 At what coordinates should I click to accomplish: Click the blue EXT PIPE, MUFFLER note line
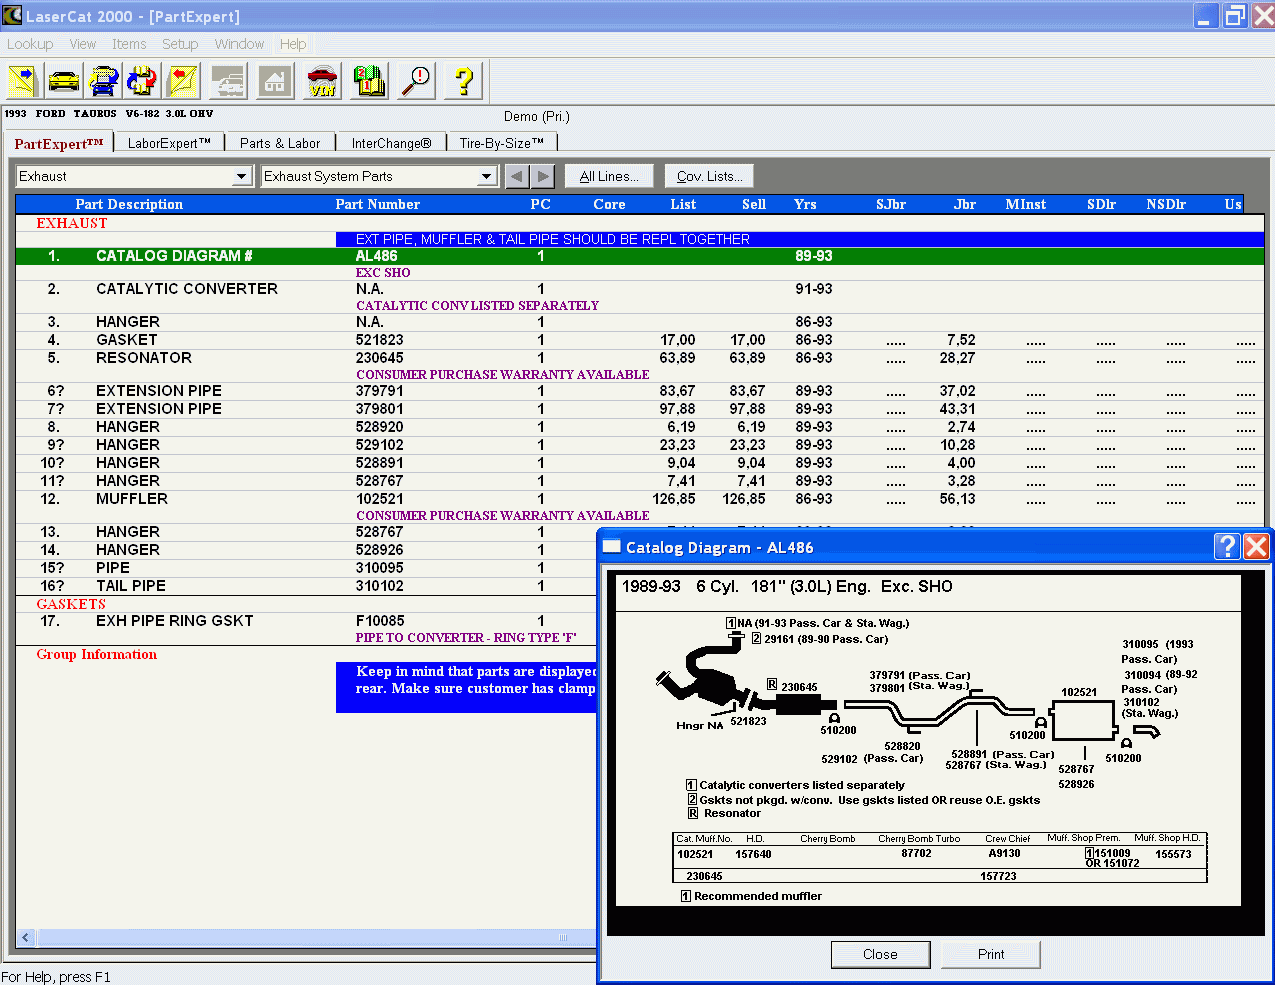click(800, 239)
